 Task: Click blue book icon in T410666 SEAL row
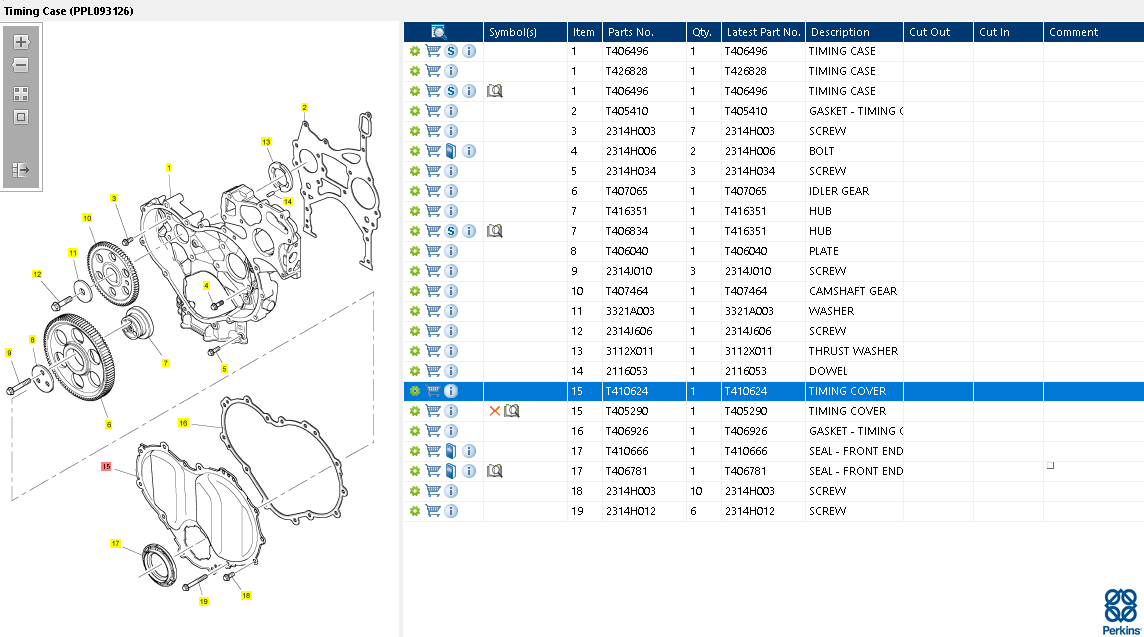(451, 451)
